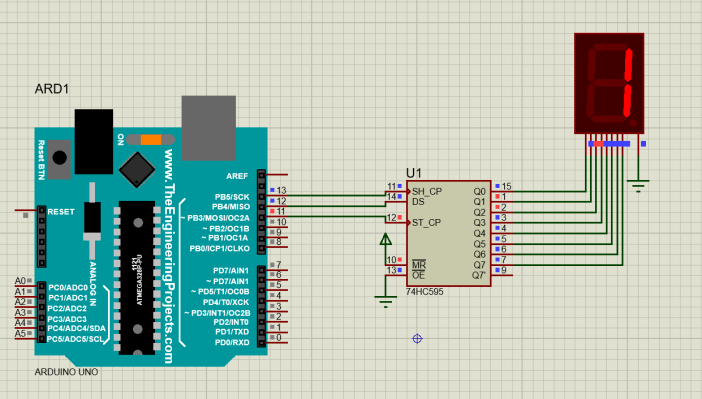Click the black power jack on Arduino
702x399 pixels.
94,142
